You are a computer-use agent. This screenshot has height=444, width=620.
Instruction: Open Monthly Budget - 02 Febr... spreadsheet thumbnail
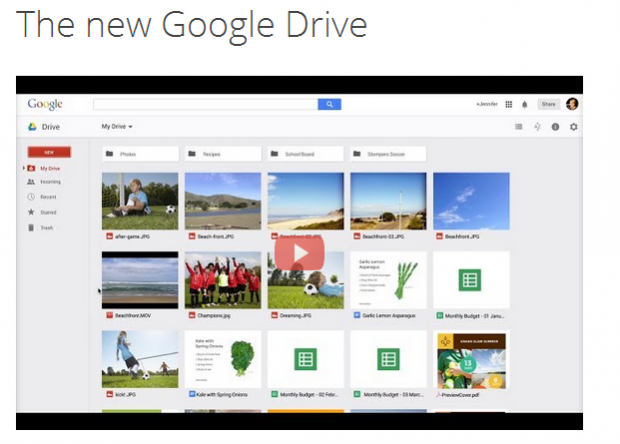(306, 359)
